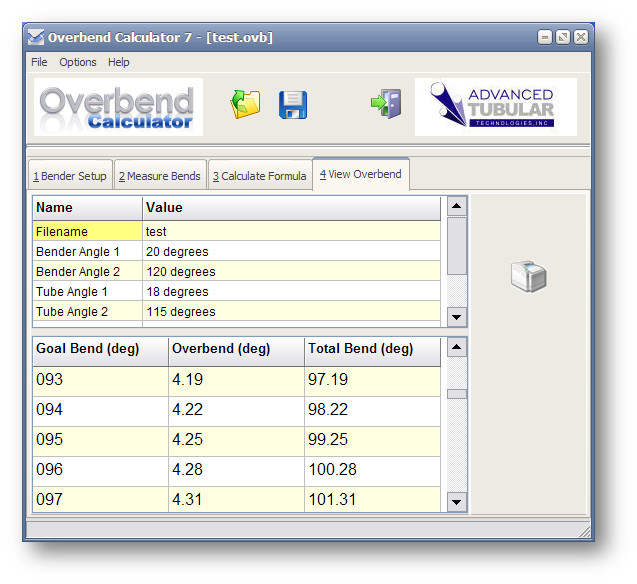The image size is (637, 584).
Task: Maximize the Overbend Calculator window
Action: [563, 37]
